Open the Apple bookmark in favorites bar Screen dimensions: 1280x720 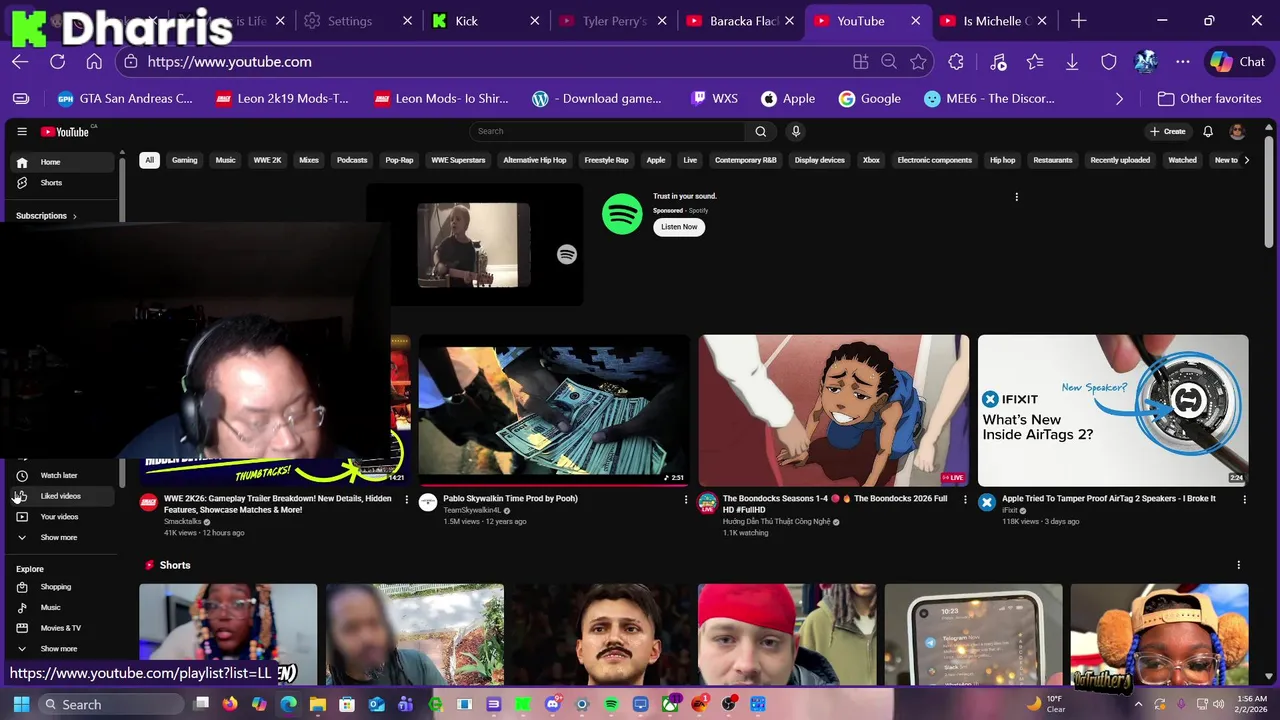(x=788, y=98)
